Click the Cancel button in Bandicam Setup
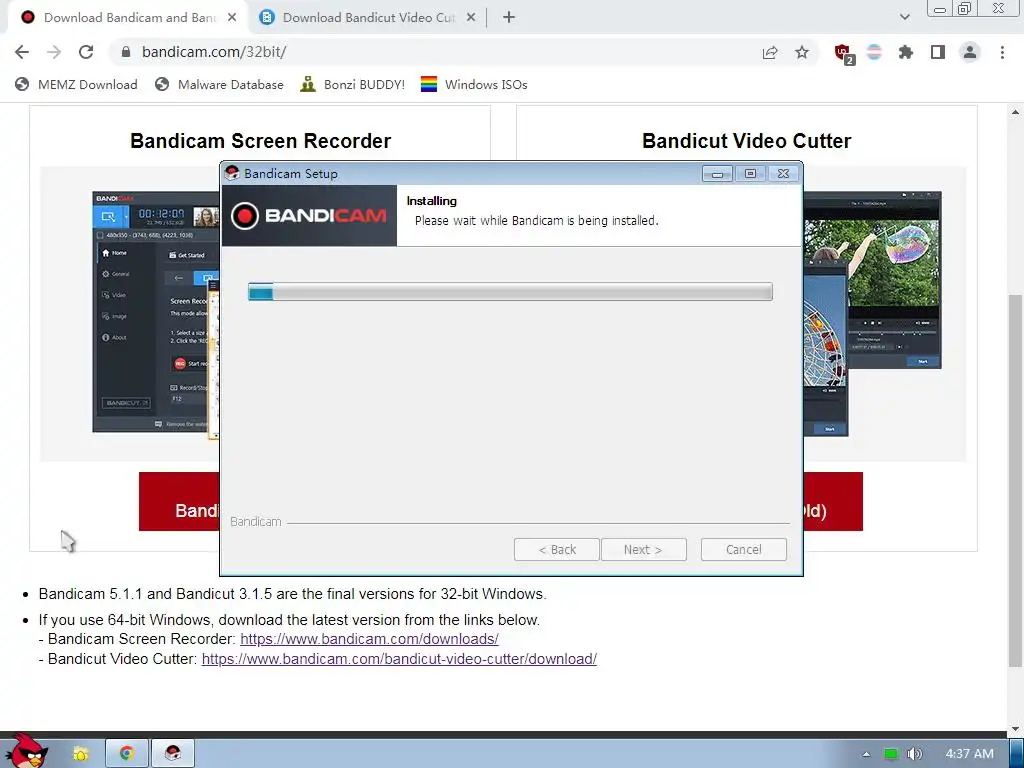This screenshot has width=1024, height=768. (x=743, y=549)
